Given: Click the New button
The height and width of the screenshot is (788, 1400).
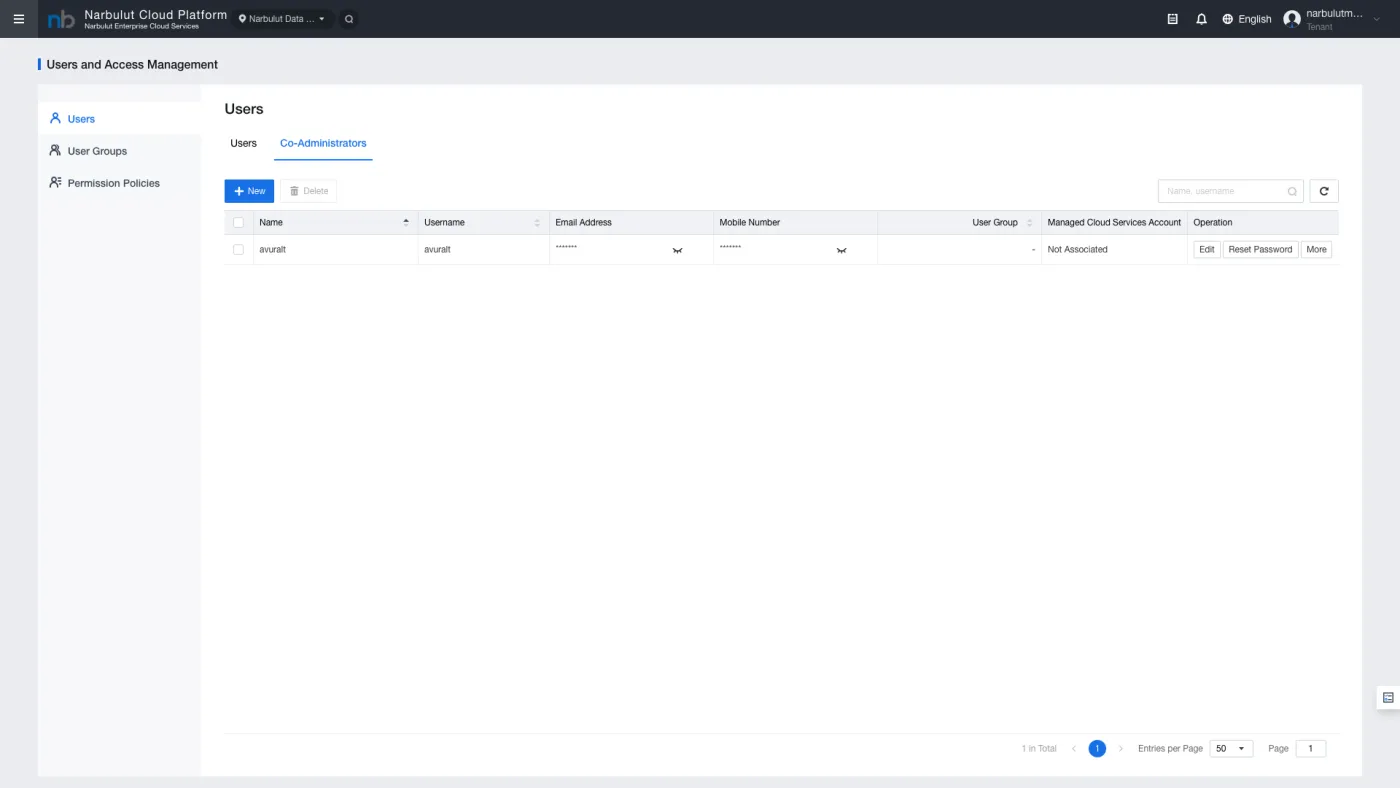Looking at the screenshot, I should (x=249, y=191).
